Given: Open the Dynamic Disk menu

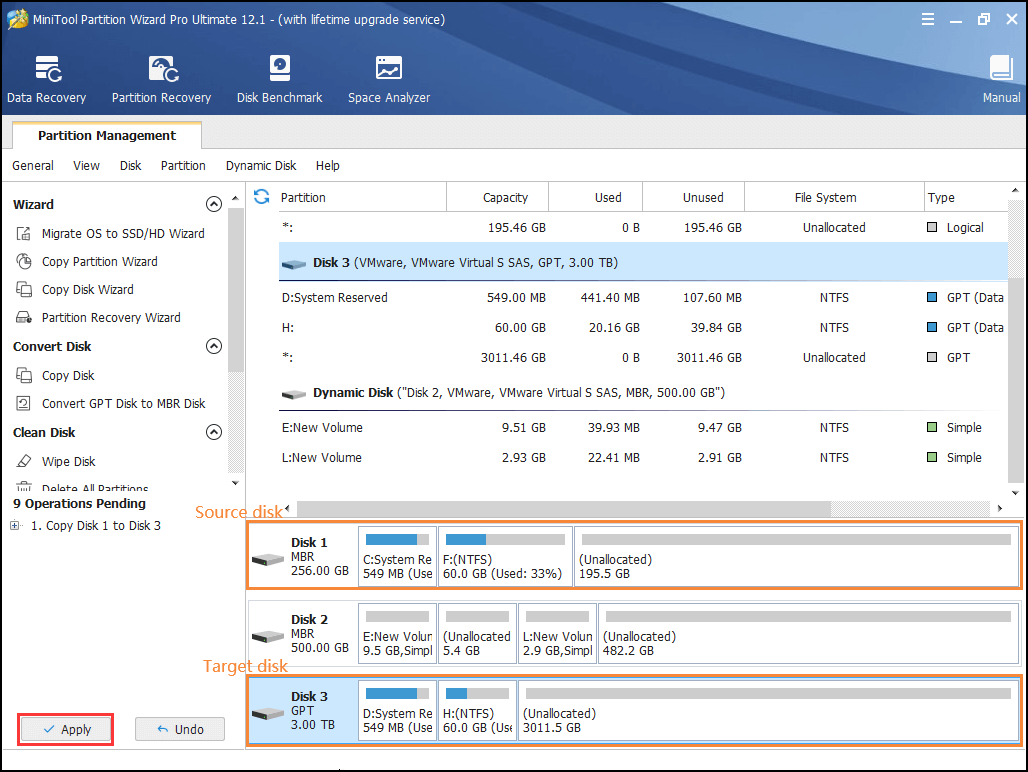Looking at the screenshot, I should [x=261, y=166].
